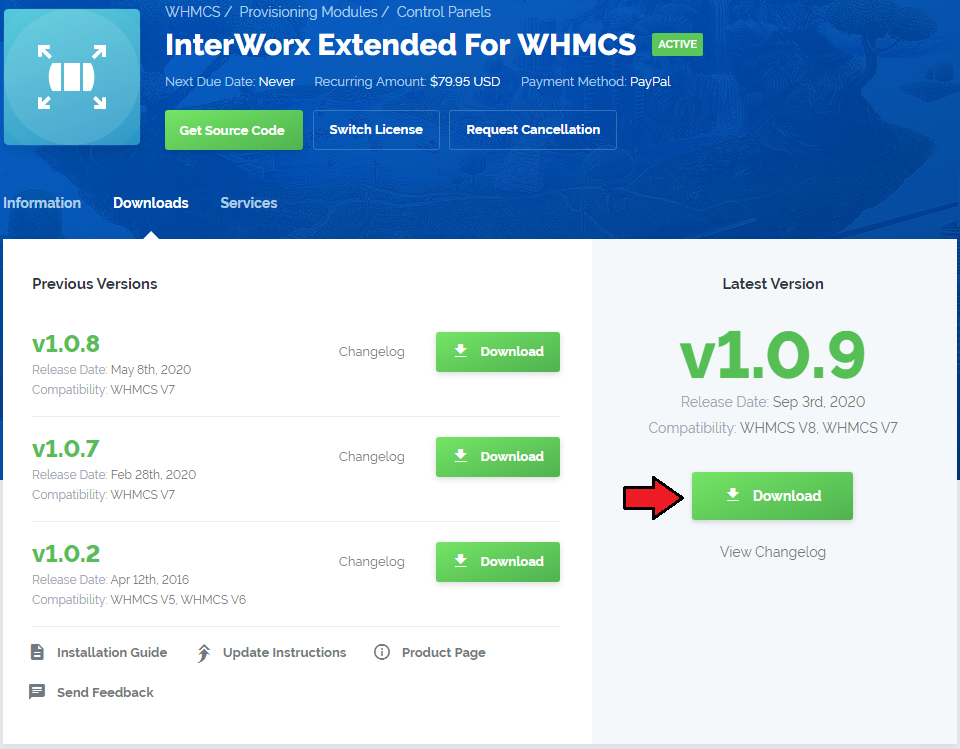This screenshot has width=960, height=749.
Task: Click Release Date Feb 28th, 2020 text
Action: (x=114, y=475)
